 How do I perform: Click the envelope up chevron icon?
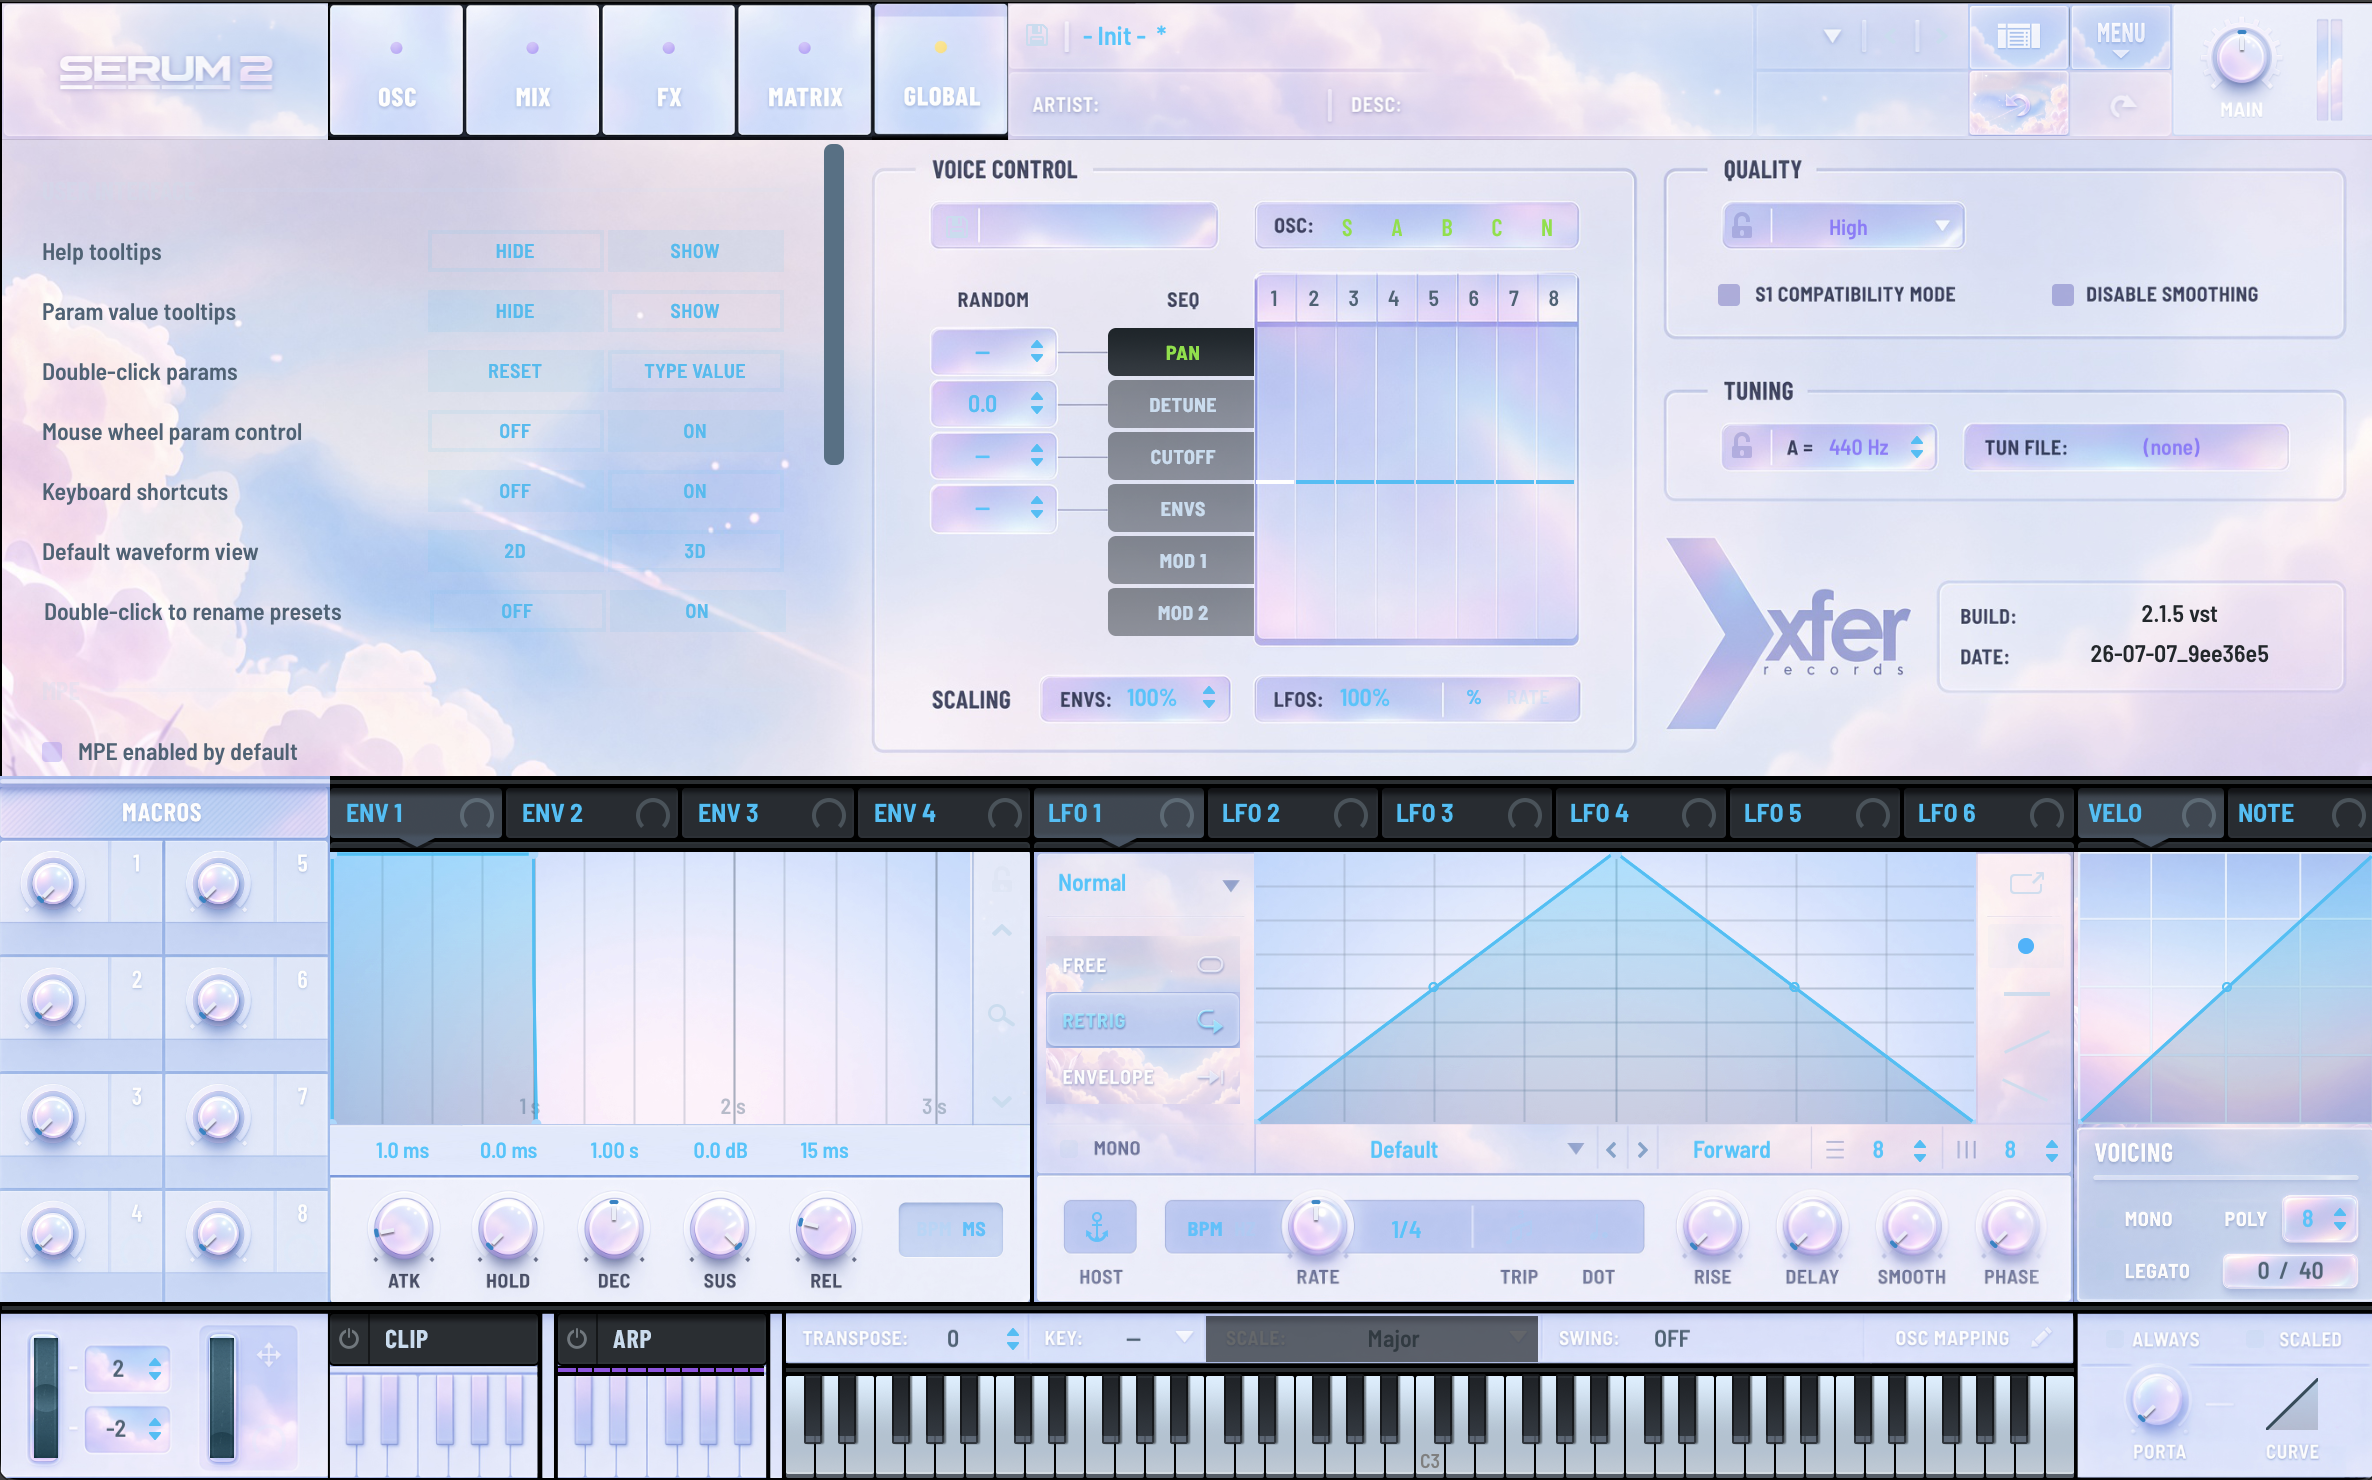tap(1001, 931)
